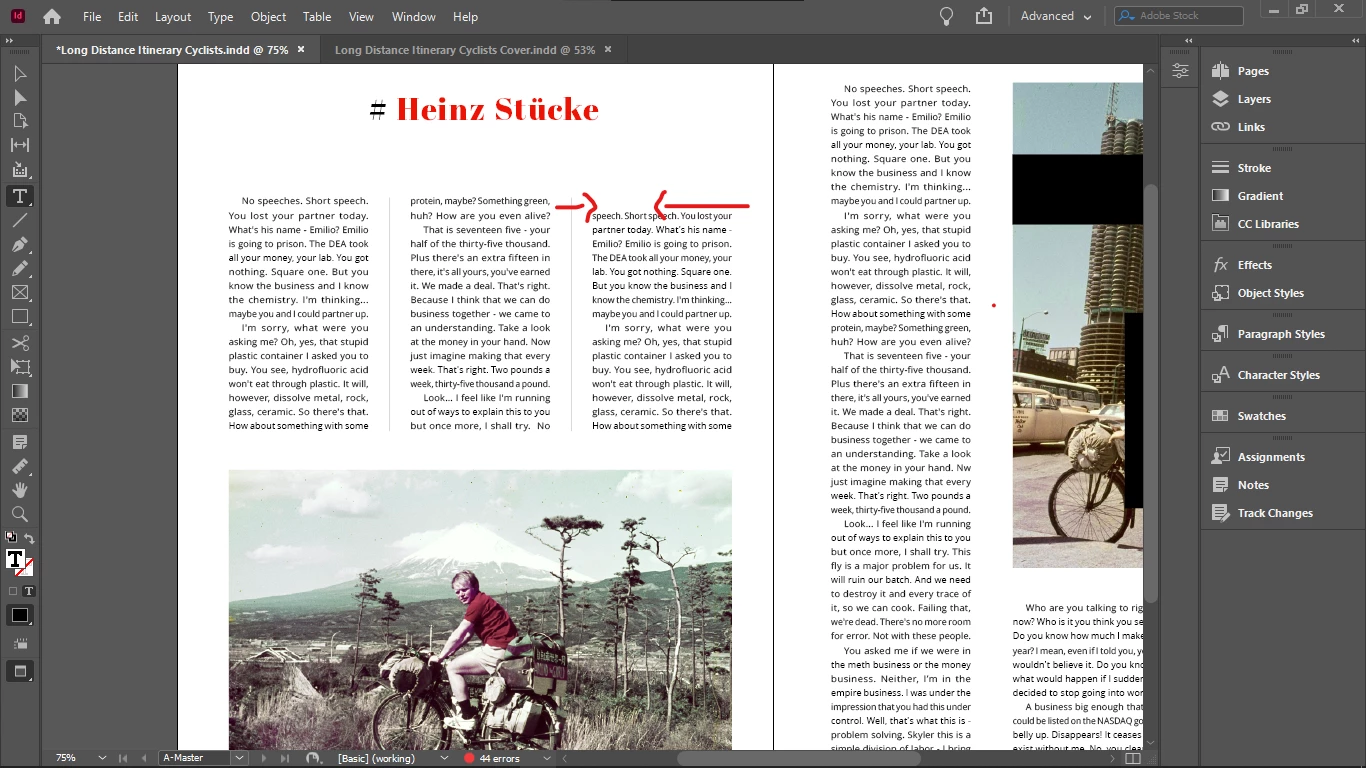Screen dimensions: 1366x768
Task: Choose the Note tool
Action: tap(20, 442)
